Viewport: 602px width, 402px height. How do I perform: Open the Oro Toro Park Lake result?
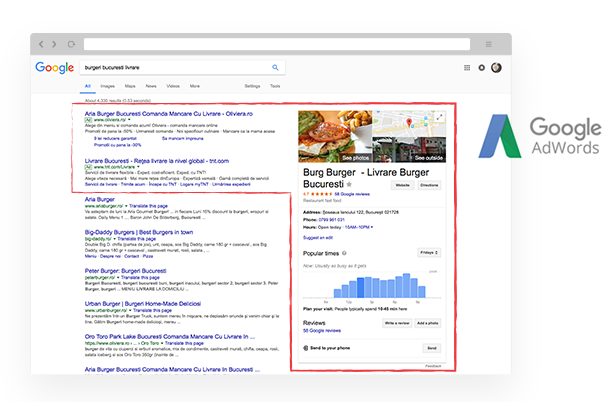[x=169, y=337]
